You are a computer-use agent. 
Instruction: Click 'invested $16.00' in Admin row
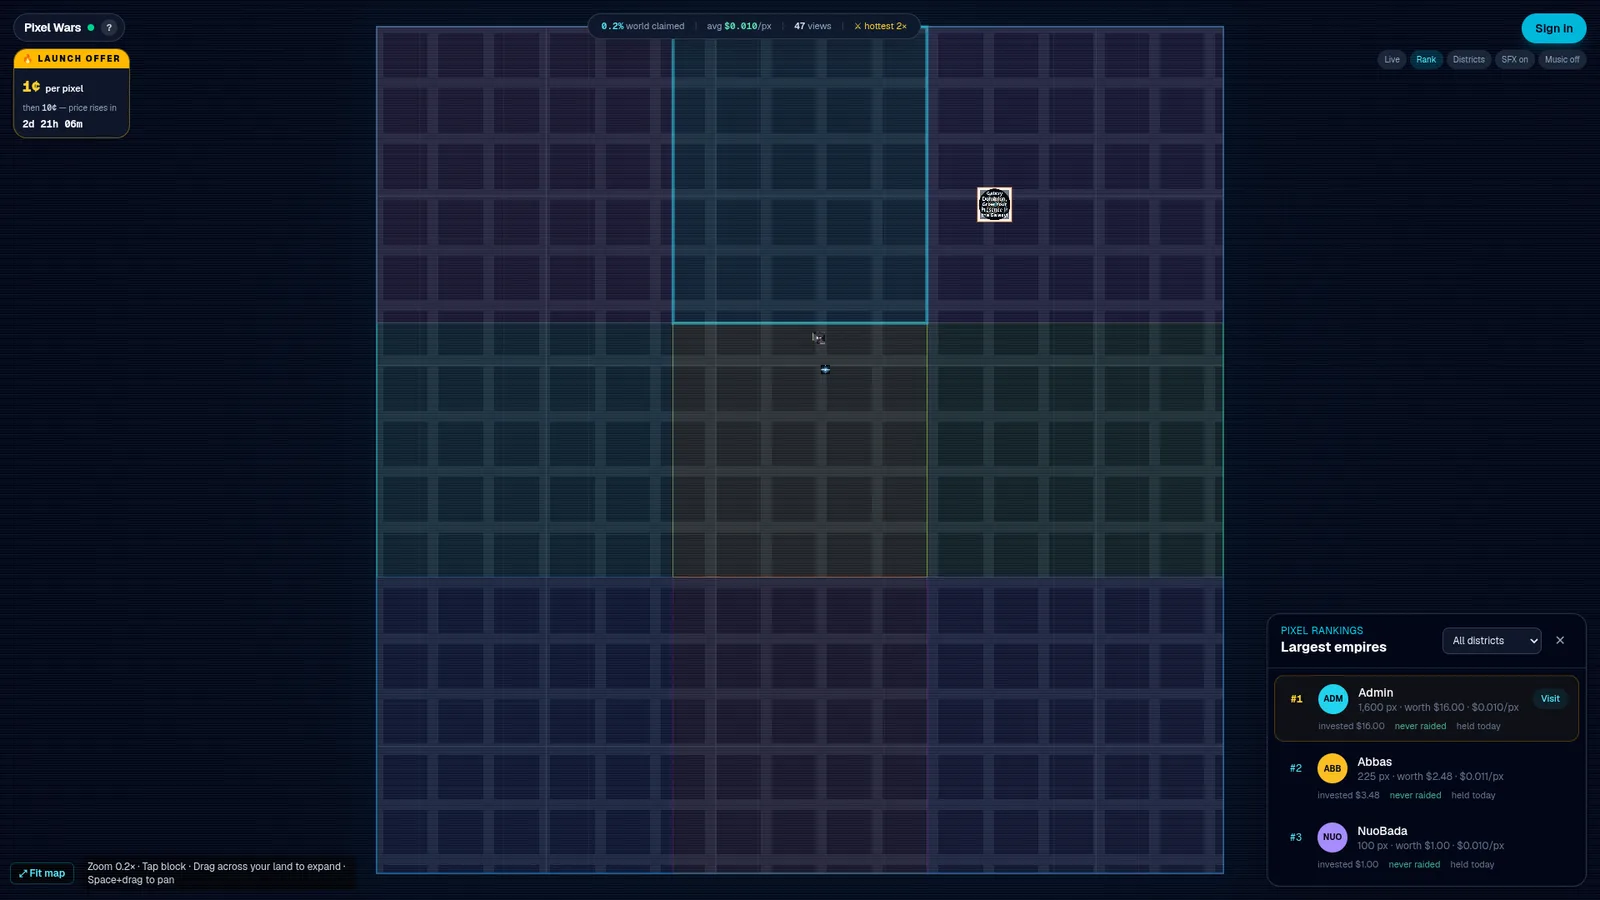[x=1351, y=726]
